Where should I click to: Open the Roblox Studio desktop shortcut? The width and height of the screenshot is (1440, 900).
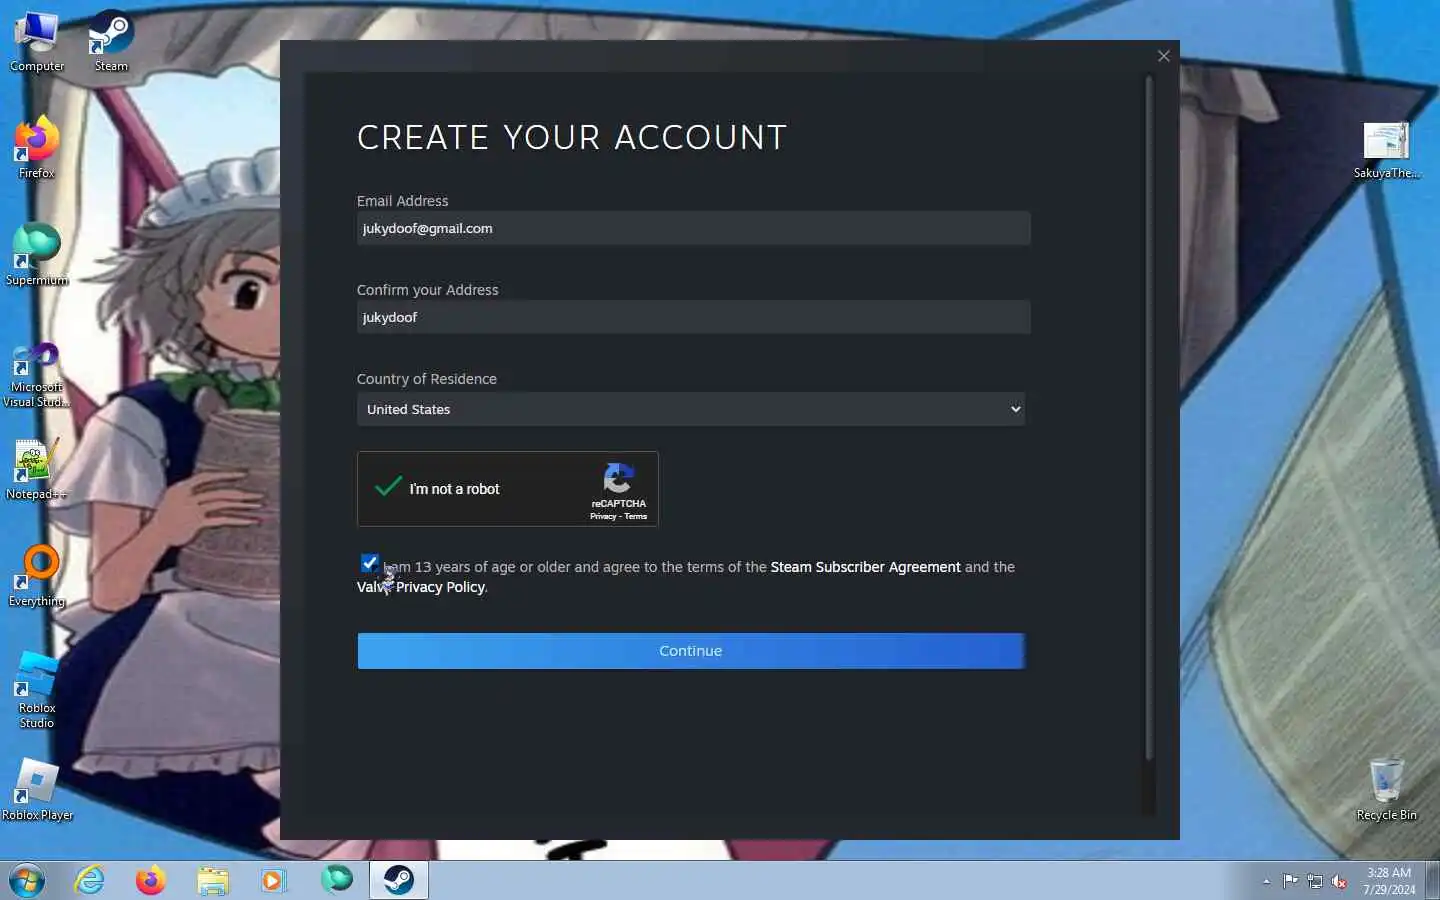click(x=37, y=690)
